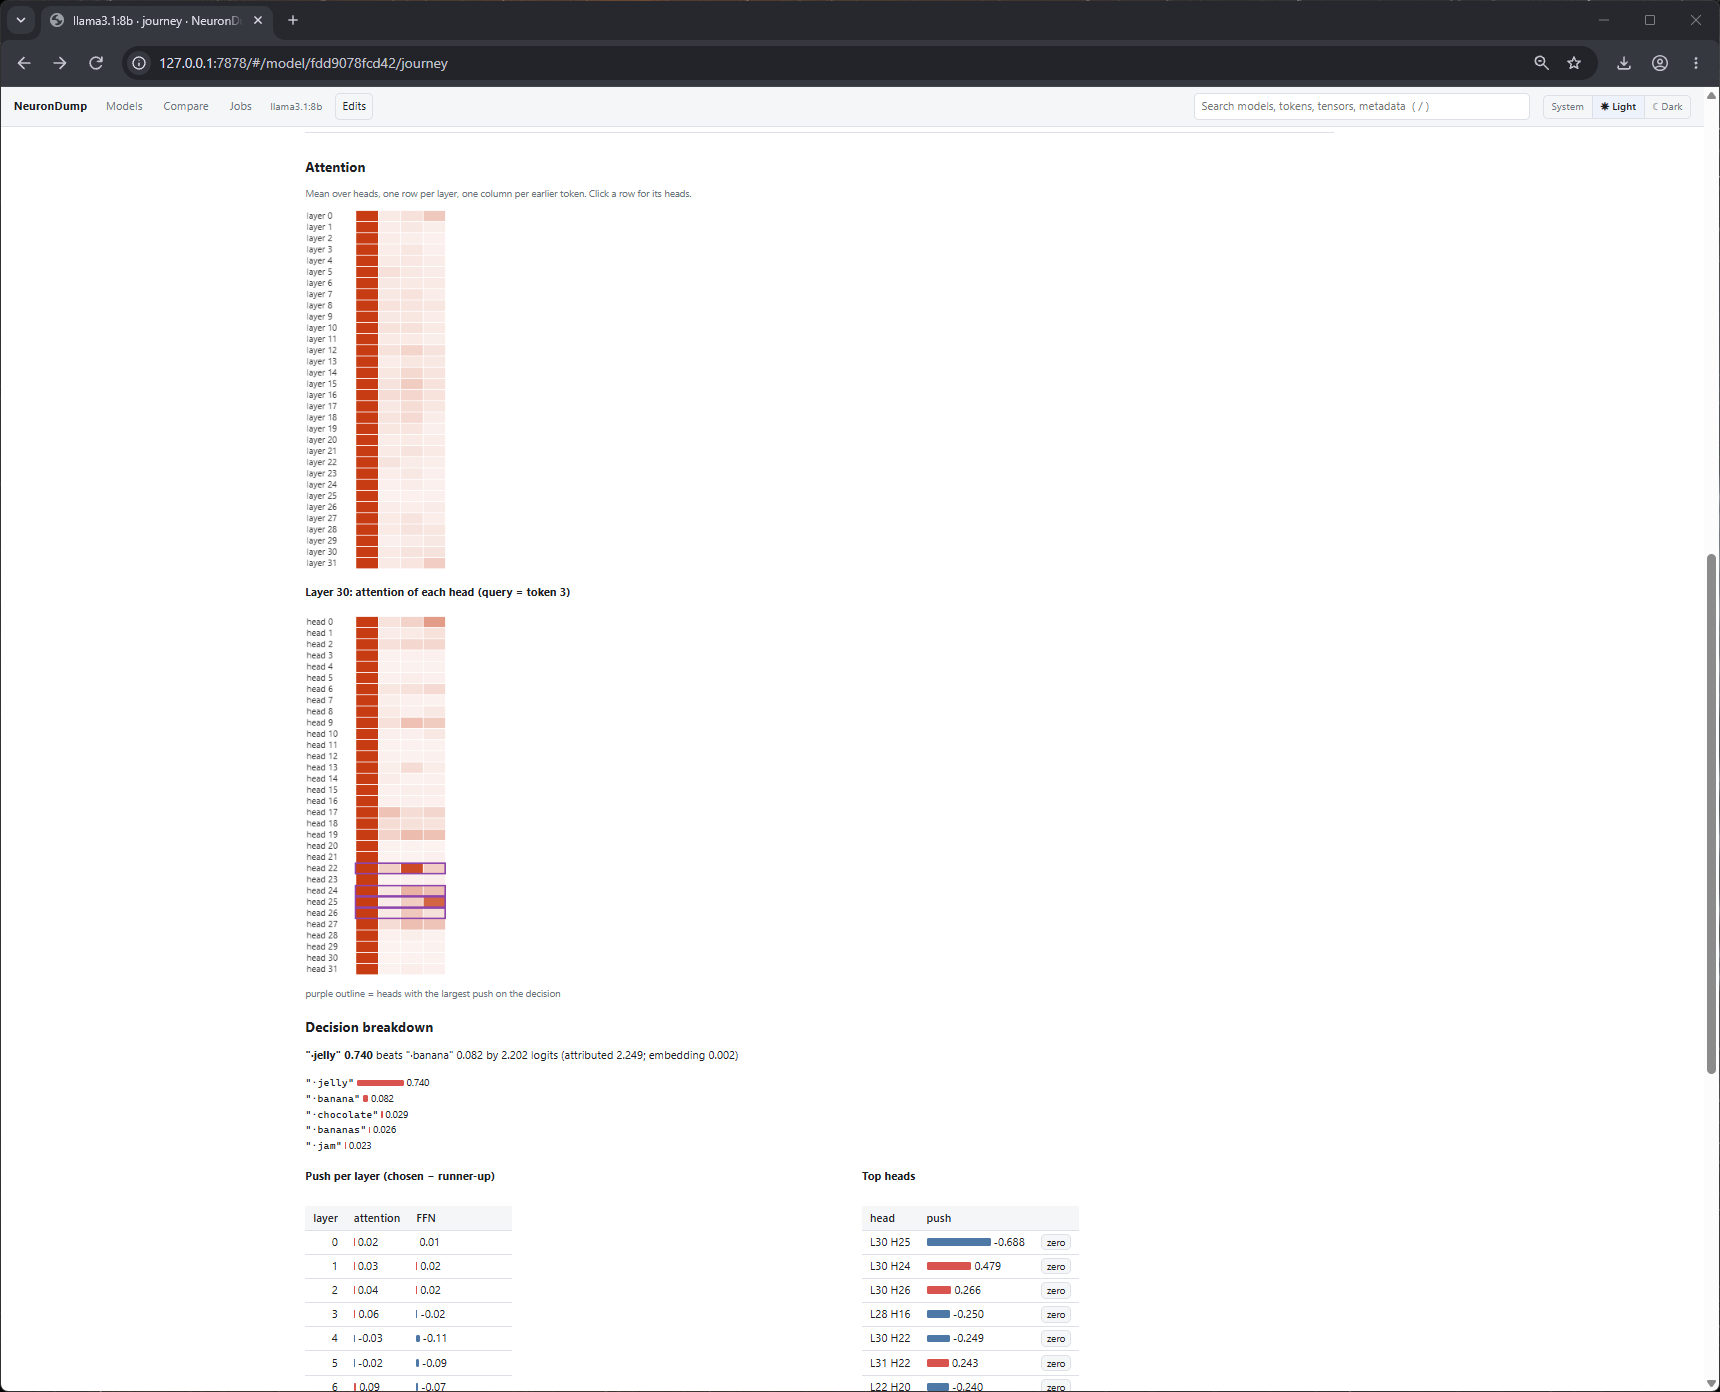Zero out head L30 H24
This screenshot has width=1720, height=1392.
coord(1056,1266)
